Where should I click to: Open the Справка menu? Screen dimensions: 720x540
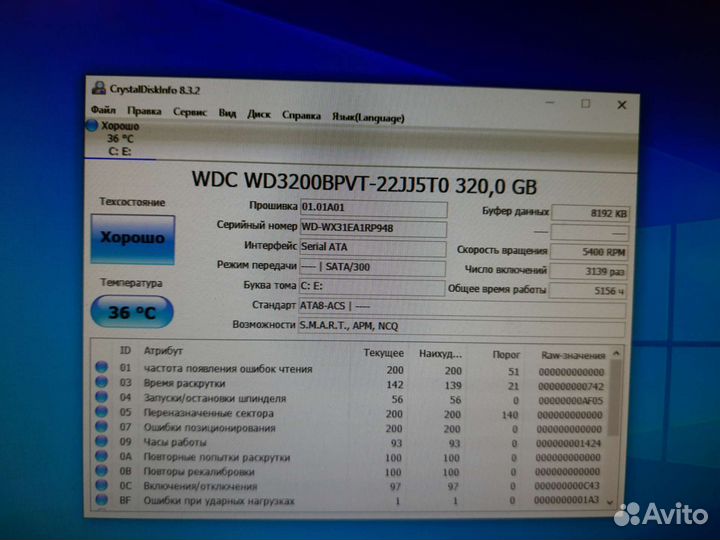(x=301, y=115)
